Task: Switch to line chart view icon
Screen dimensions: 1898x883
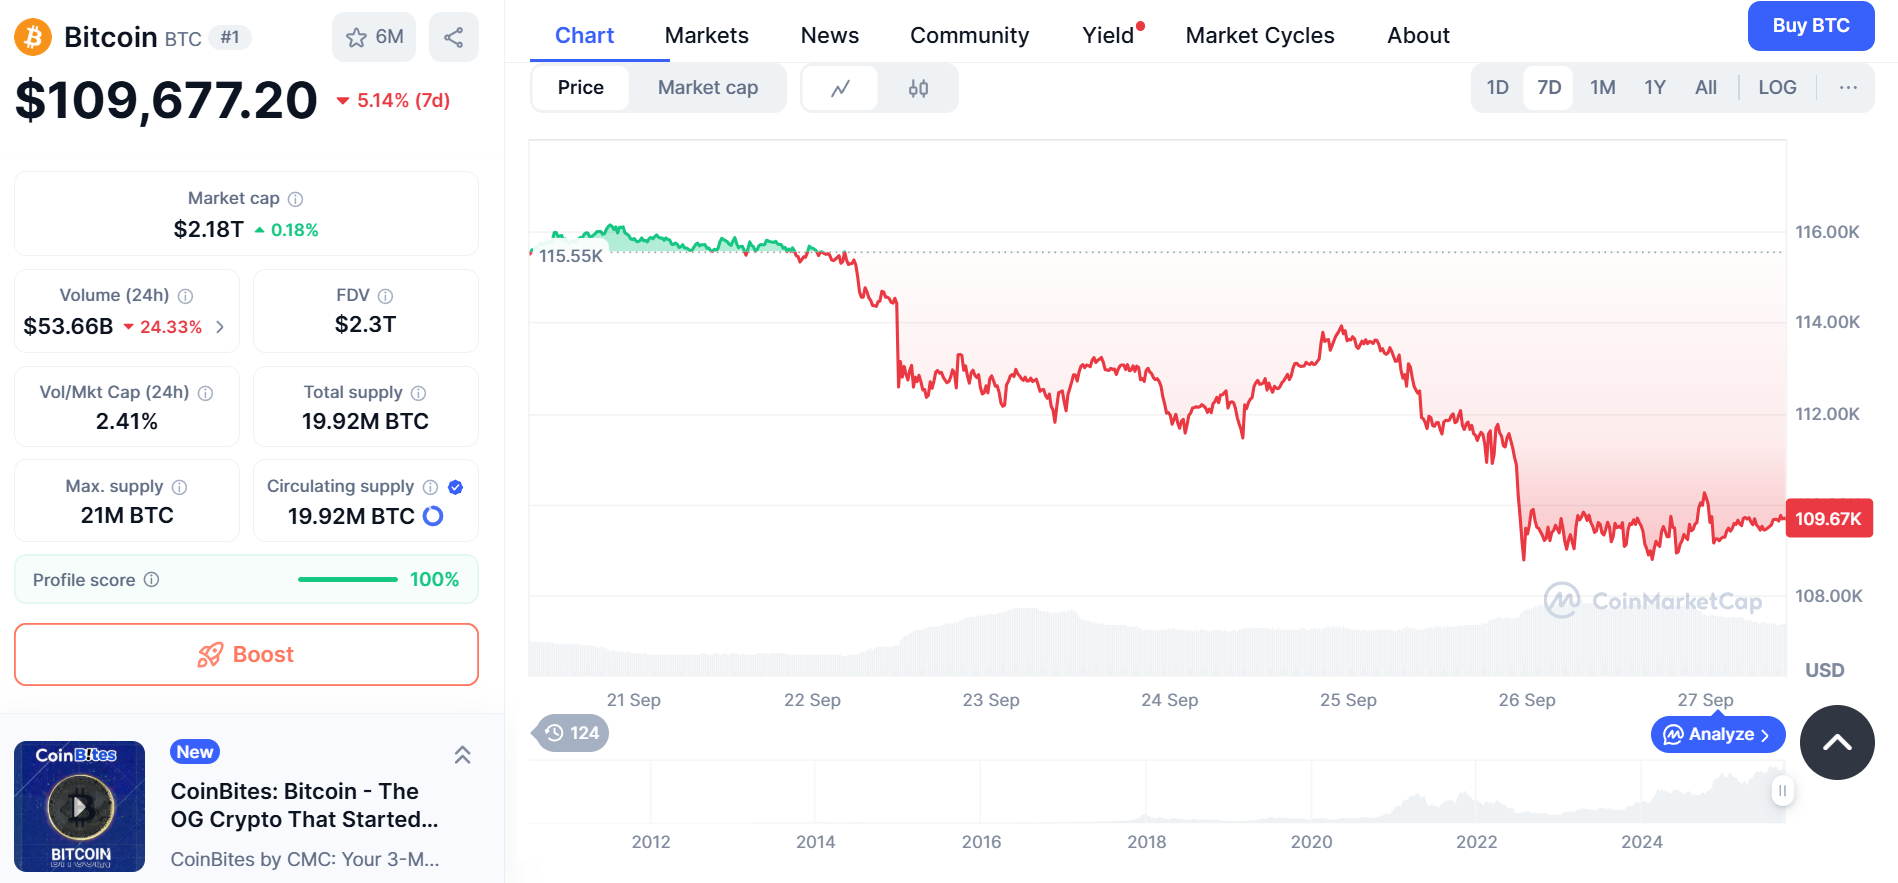Action: click(840, 88)
